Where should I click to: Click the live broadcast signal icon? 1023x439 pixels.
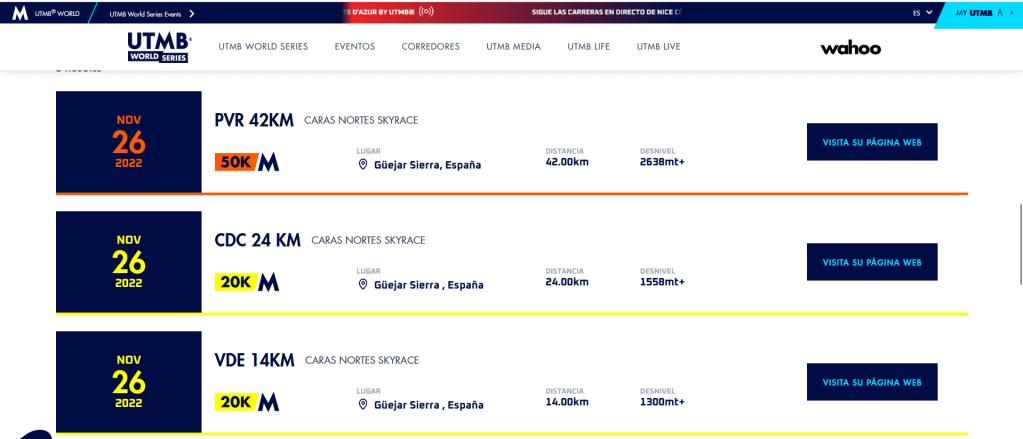426,13
